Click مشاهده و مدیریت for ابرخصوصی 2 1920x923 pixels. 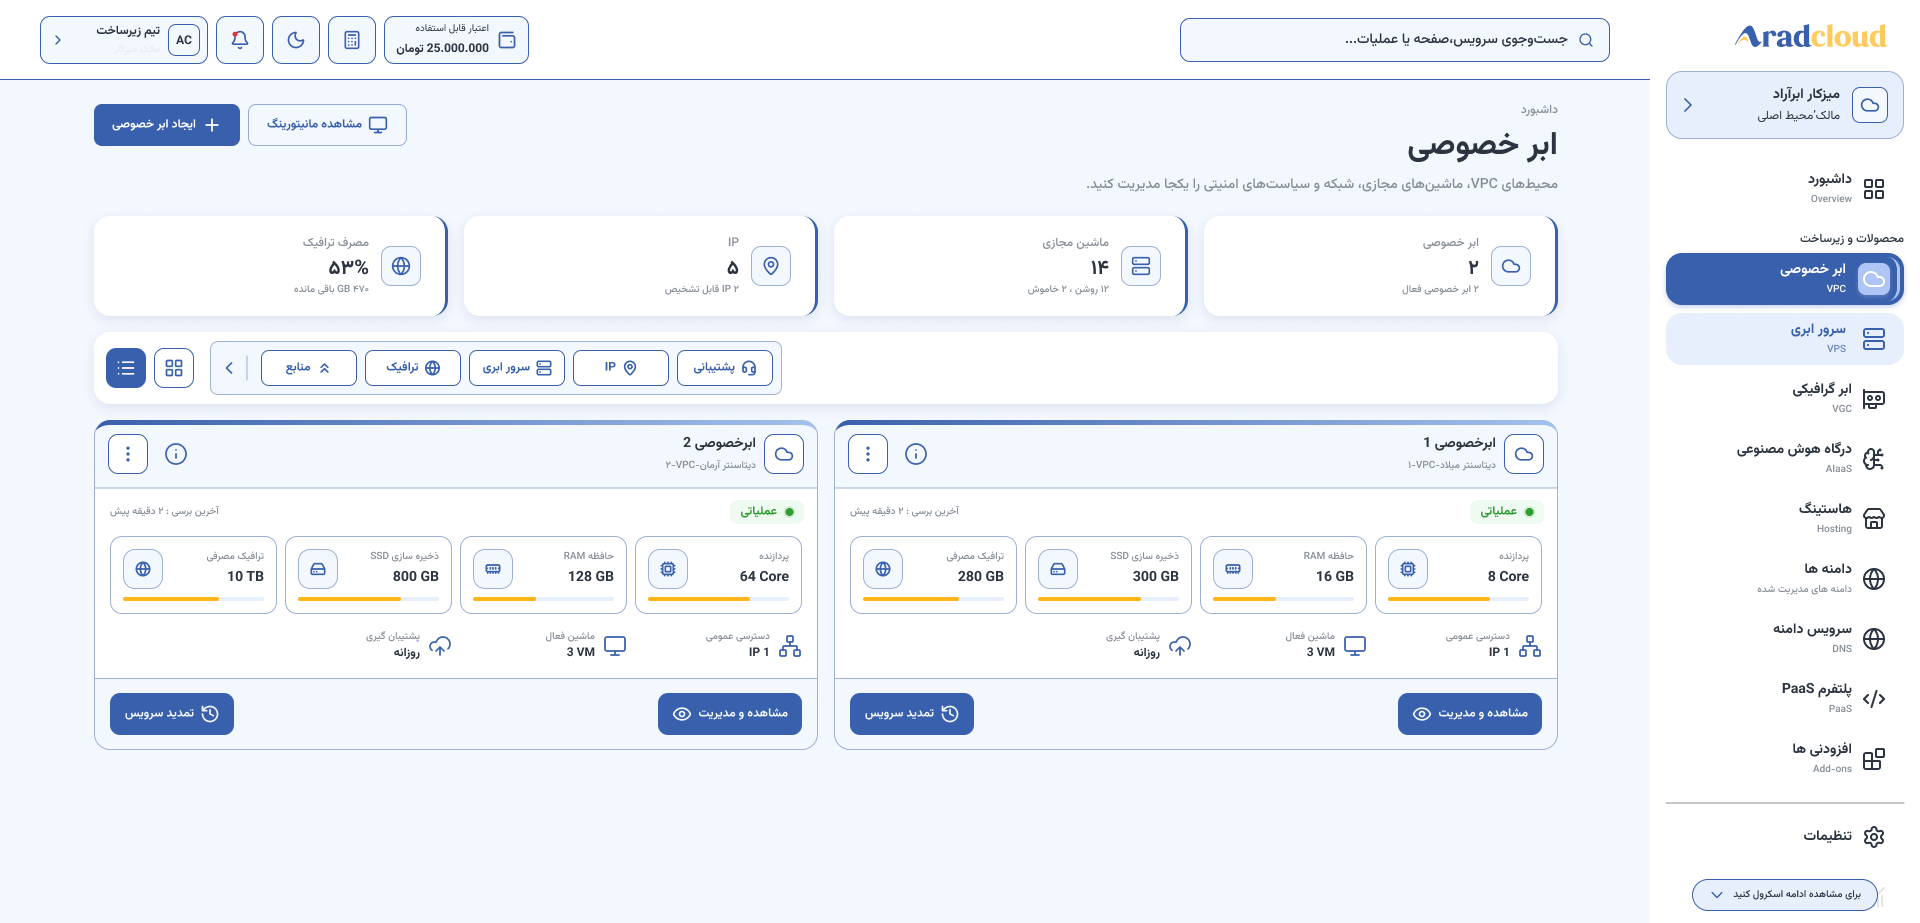tap(730, 714)
